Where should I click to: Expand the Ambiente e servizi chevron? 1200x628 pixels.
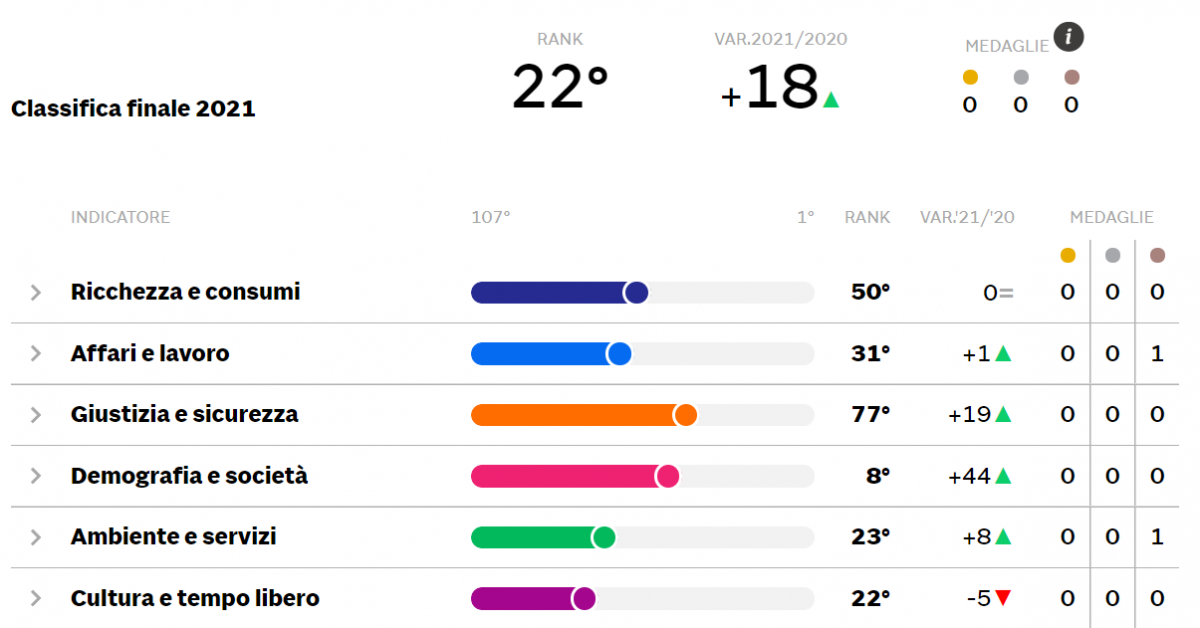[36, 538]
